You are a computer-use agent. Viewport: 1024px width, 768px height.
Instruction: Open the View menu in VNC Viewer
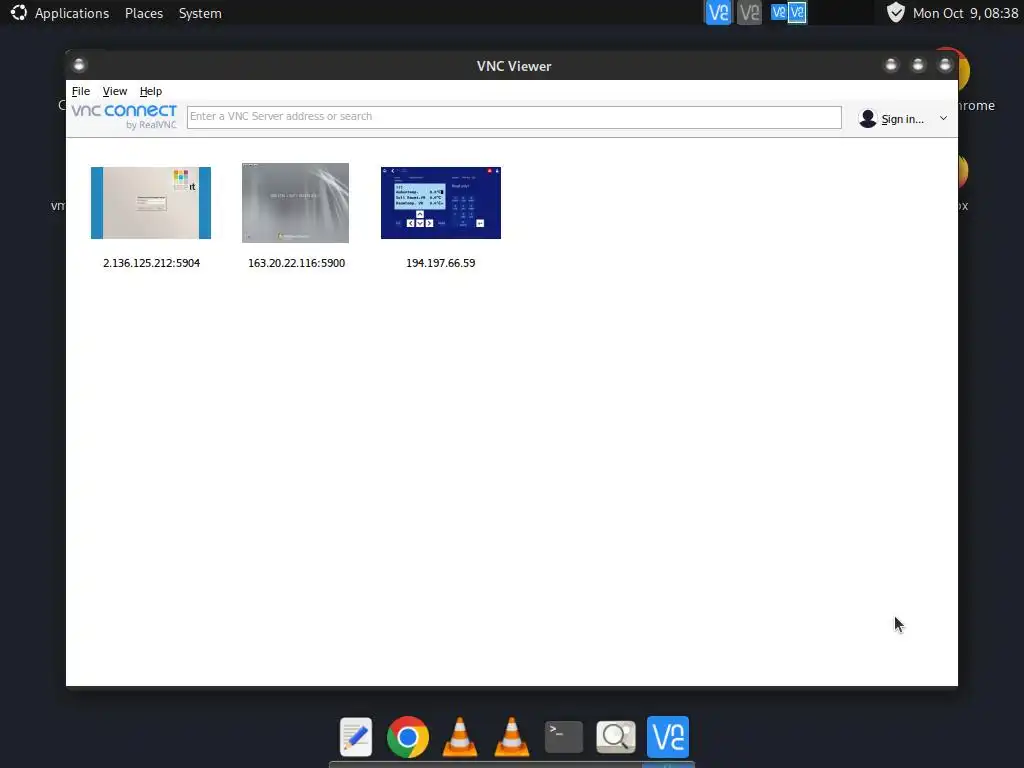(x=115, y=91)
